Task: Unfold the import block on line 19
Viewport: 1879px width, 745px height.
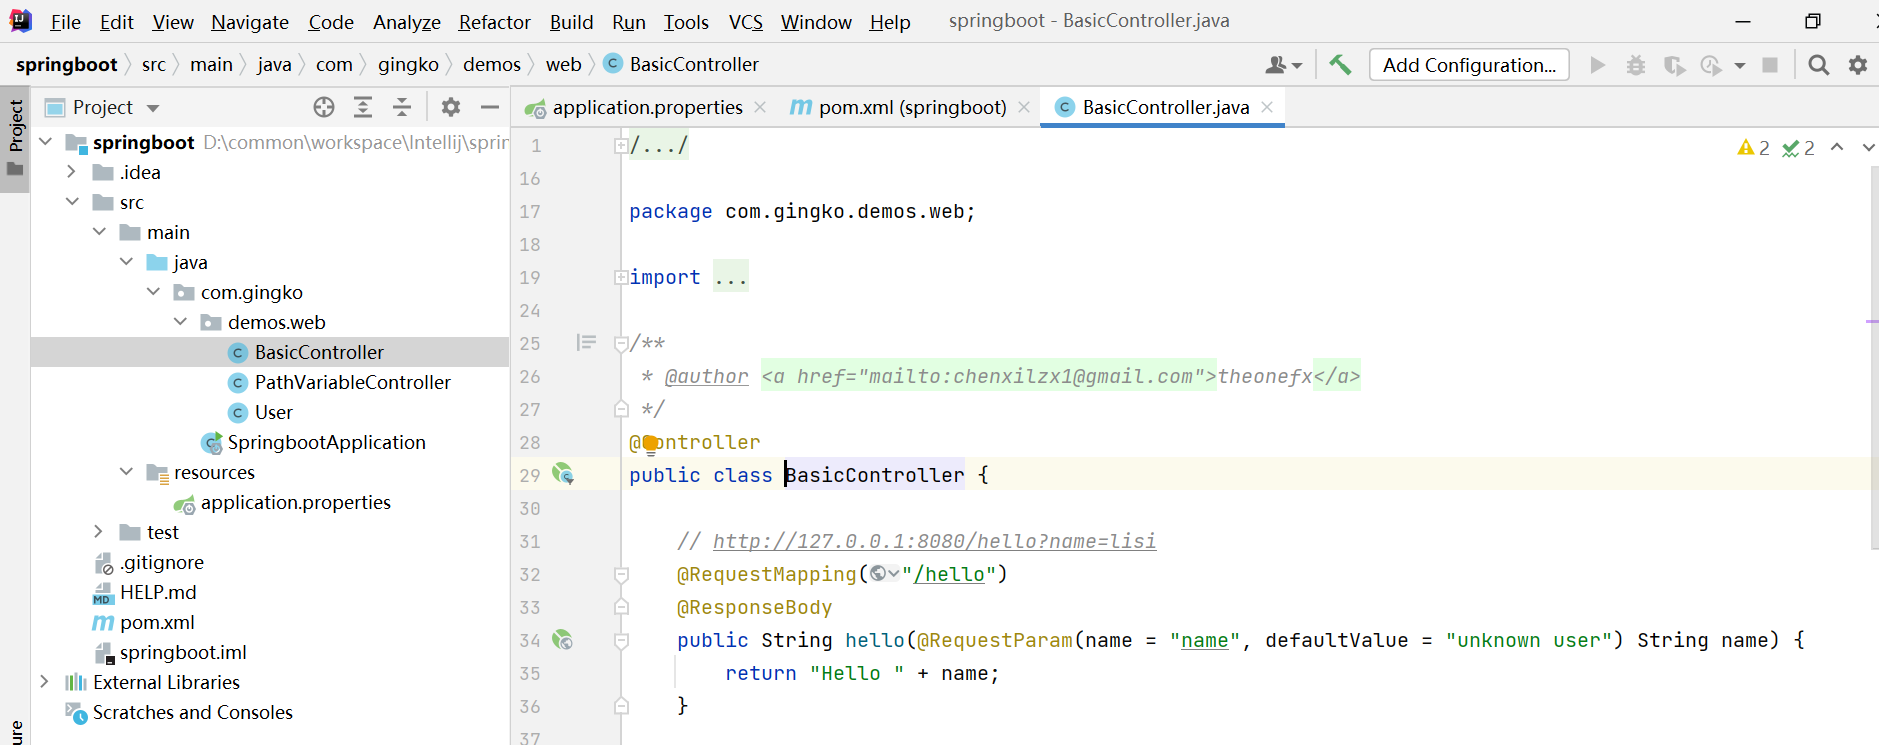Action: [621, 278]
